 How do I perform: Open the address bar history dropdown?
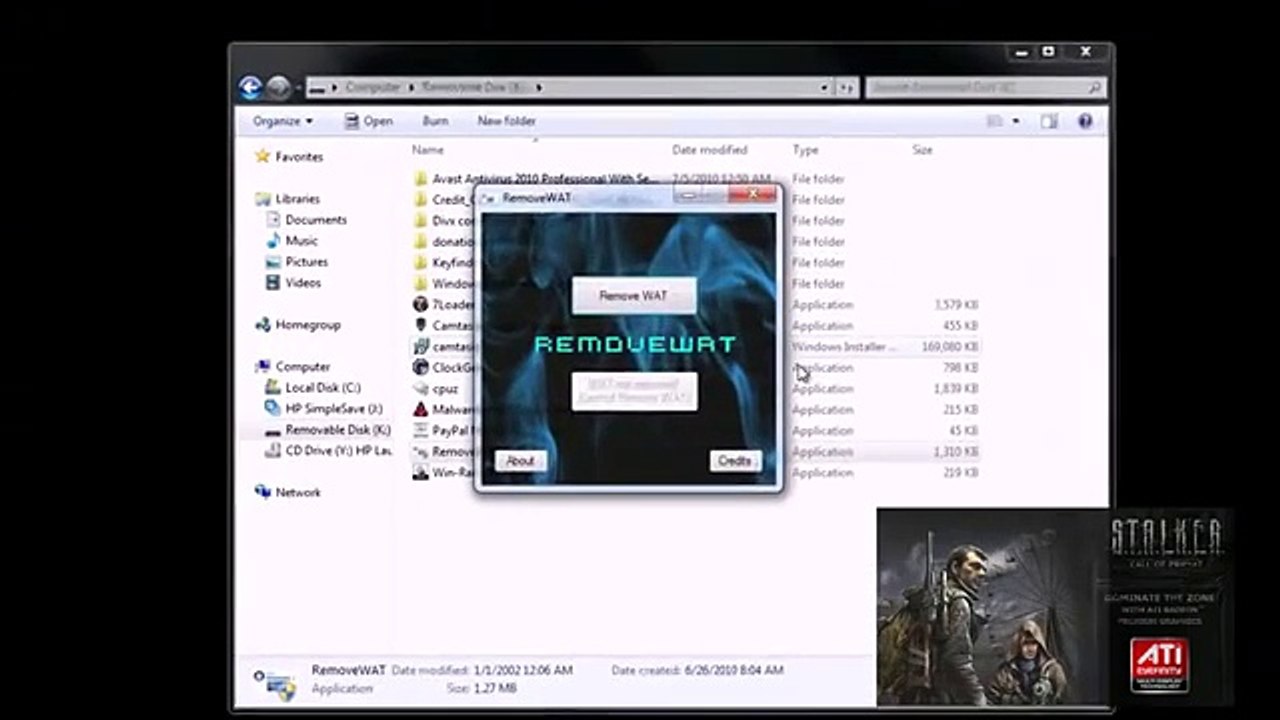pos(824,87)
